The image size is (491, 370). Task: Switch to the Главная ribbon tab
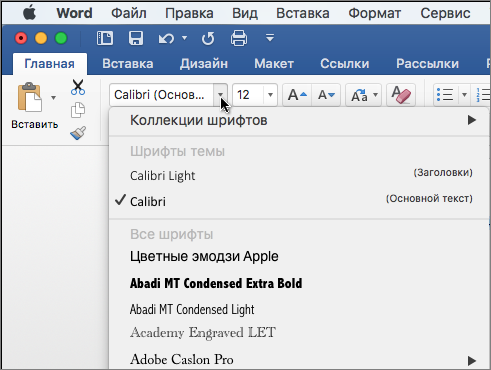[50, 64]
